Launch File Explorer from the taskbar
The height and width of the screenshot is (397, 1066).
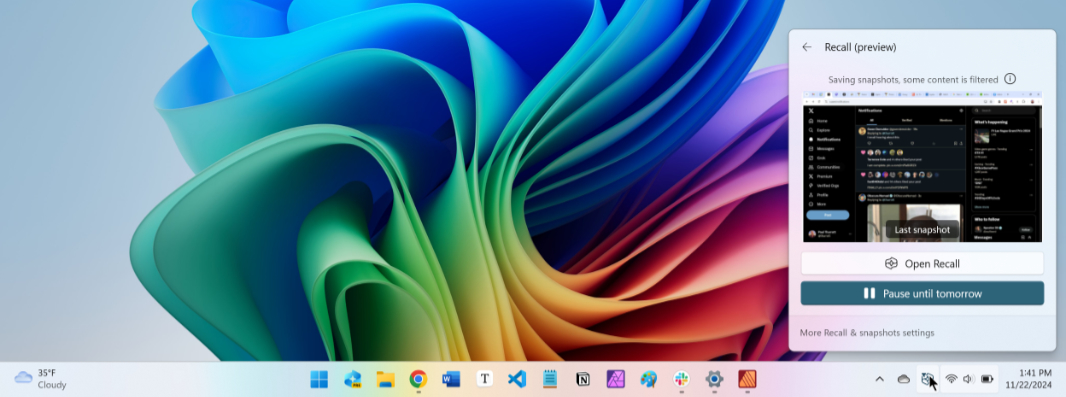(385, 379)
